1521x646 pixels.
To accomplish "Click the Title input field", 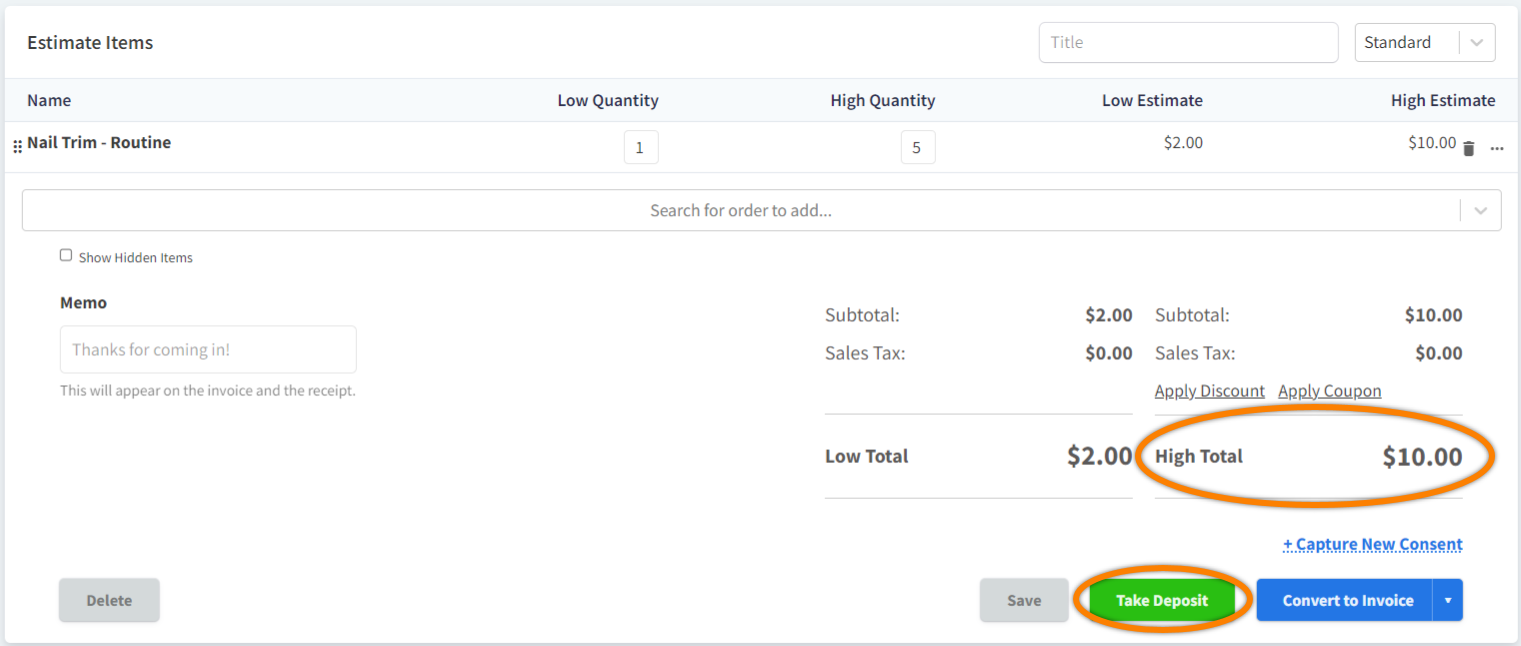I will pyautogui.click(x=1188, y=42).
